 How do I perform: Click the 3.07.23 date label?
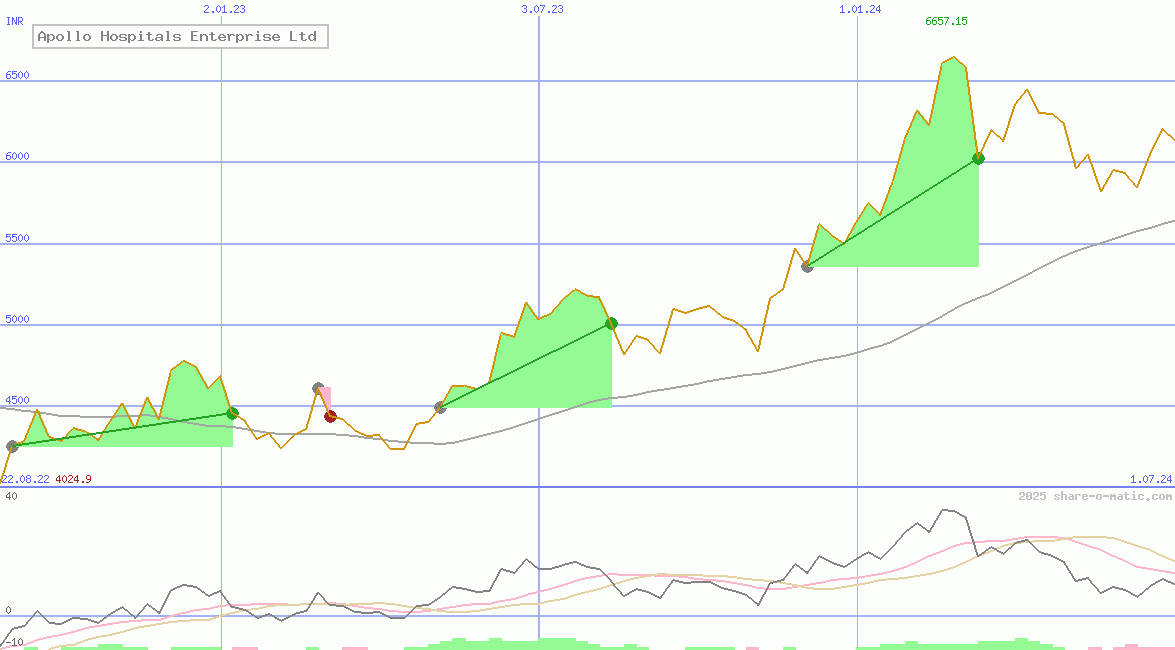tap(543, 9)
